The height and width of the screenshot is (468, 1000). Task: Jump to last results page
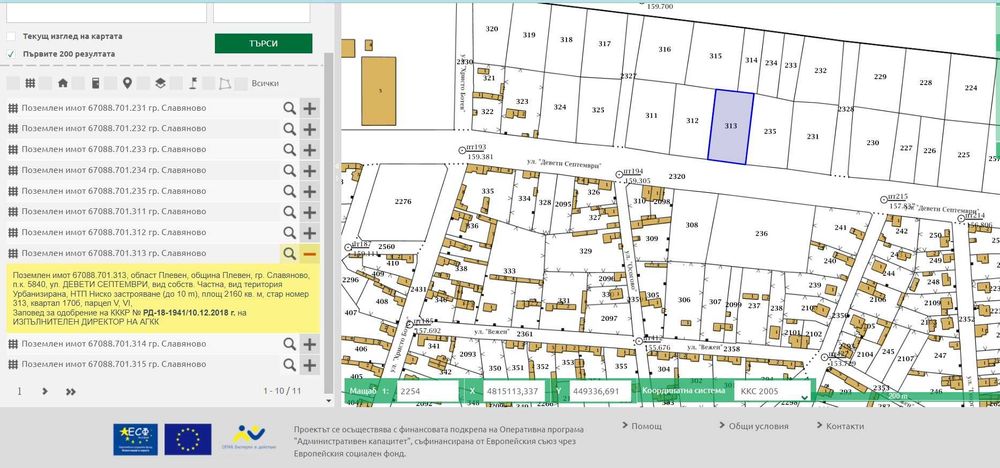[x=70, y=391]
